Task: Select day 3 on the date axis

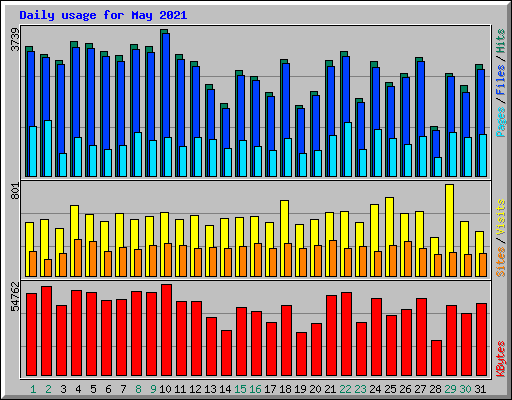Action: pyautogui.click(x=63, y=389)
